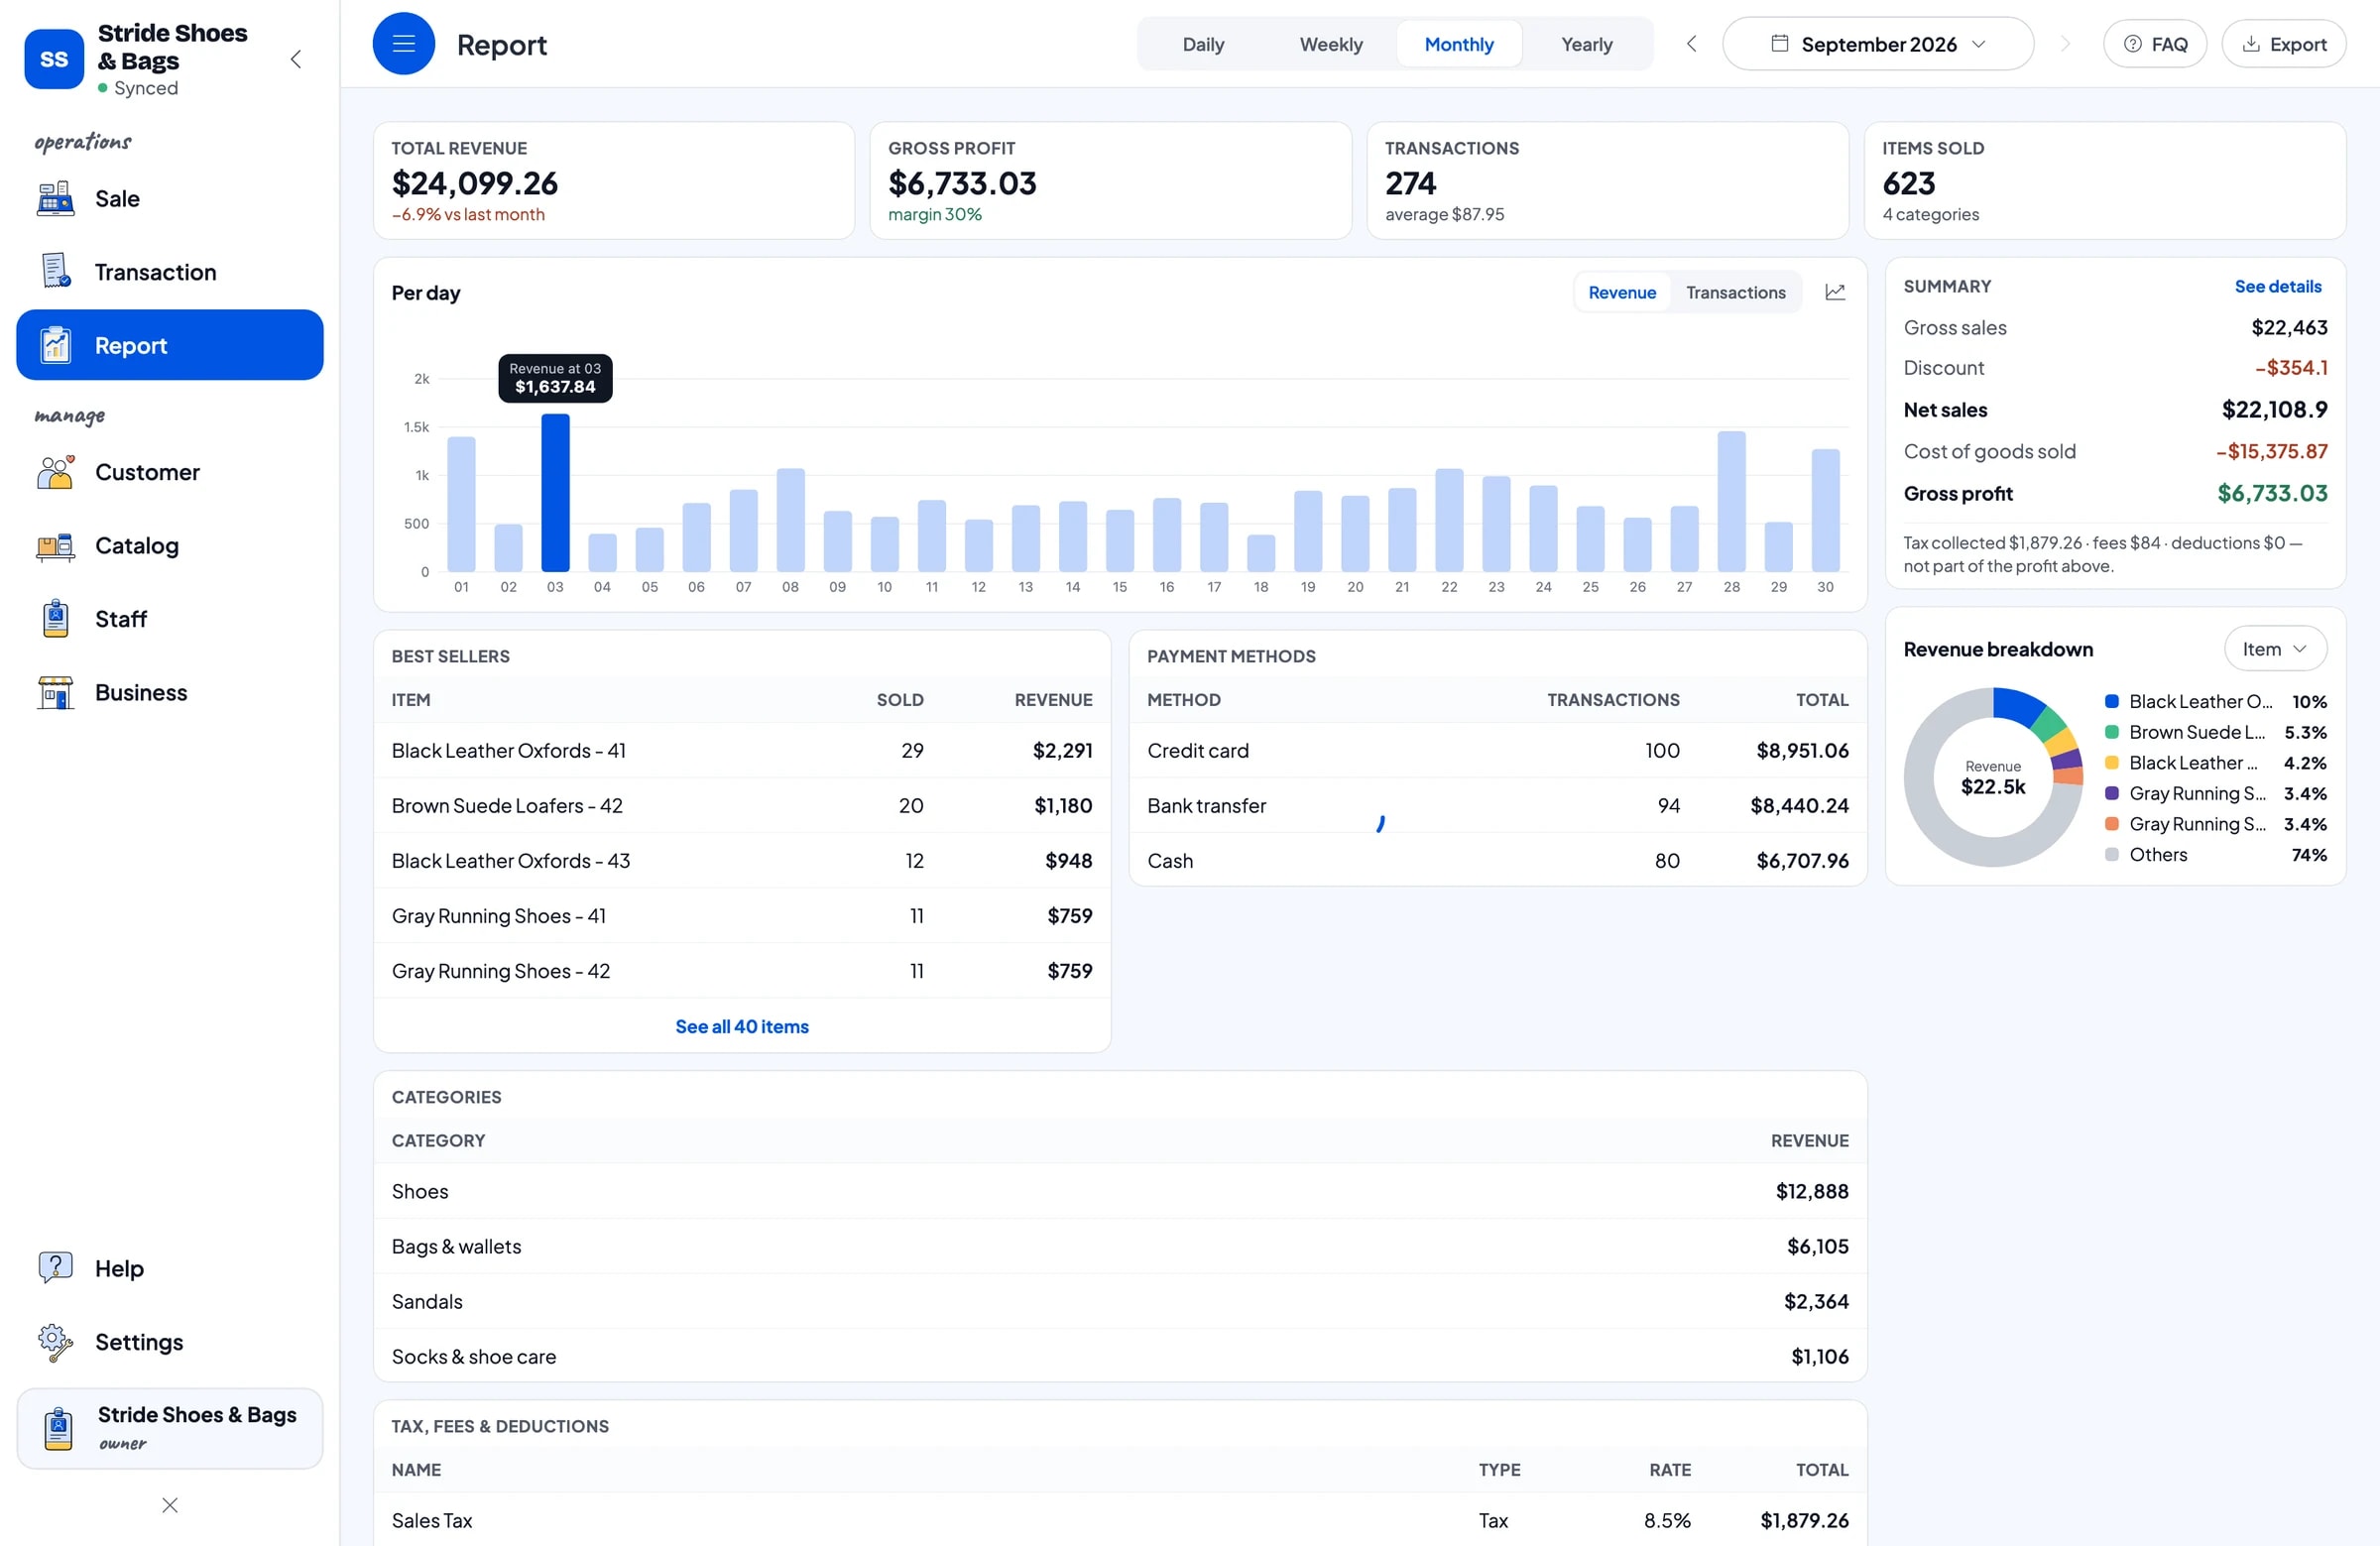Open the Sale cash register icon
The width and height of the screenshot is (2380, 1546).
(56, 199)
